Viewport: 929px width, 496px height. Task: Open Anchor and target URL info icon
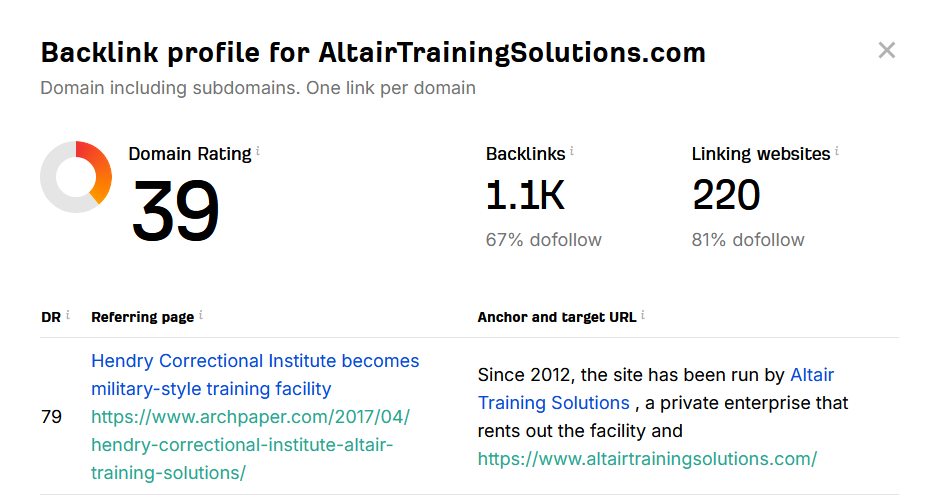tap(643, 315)
